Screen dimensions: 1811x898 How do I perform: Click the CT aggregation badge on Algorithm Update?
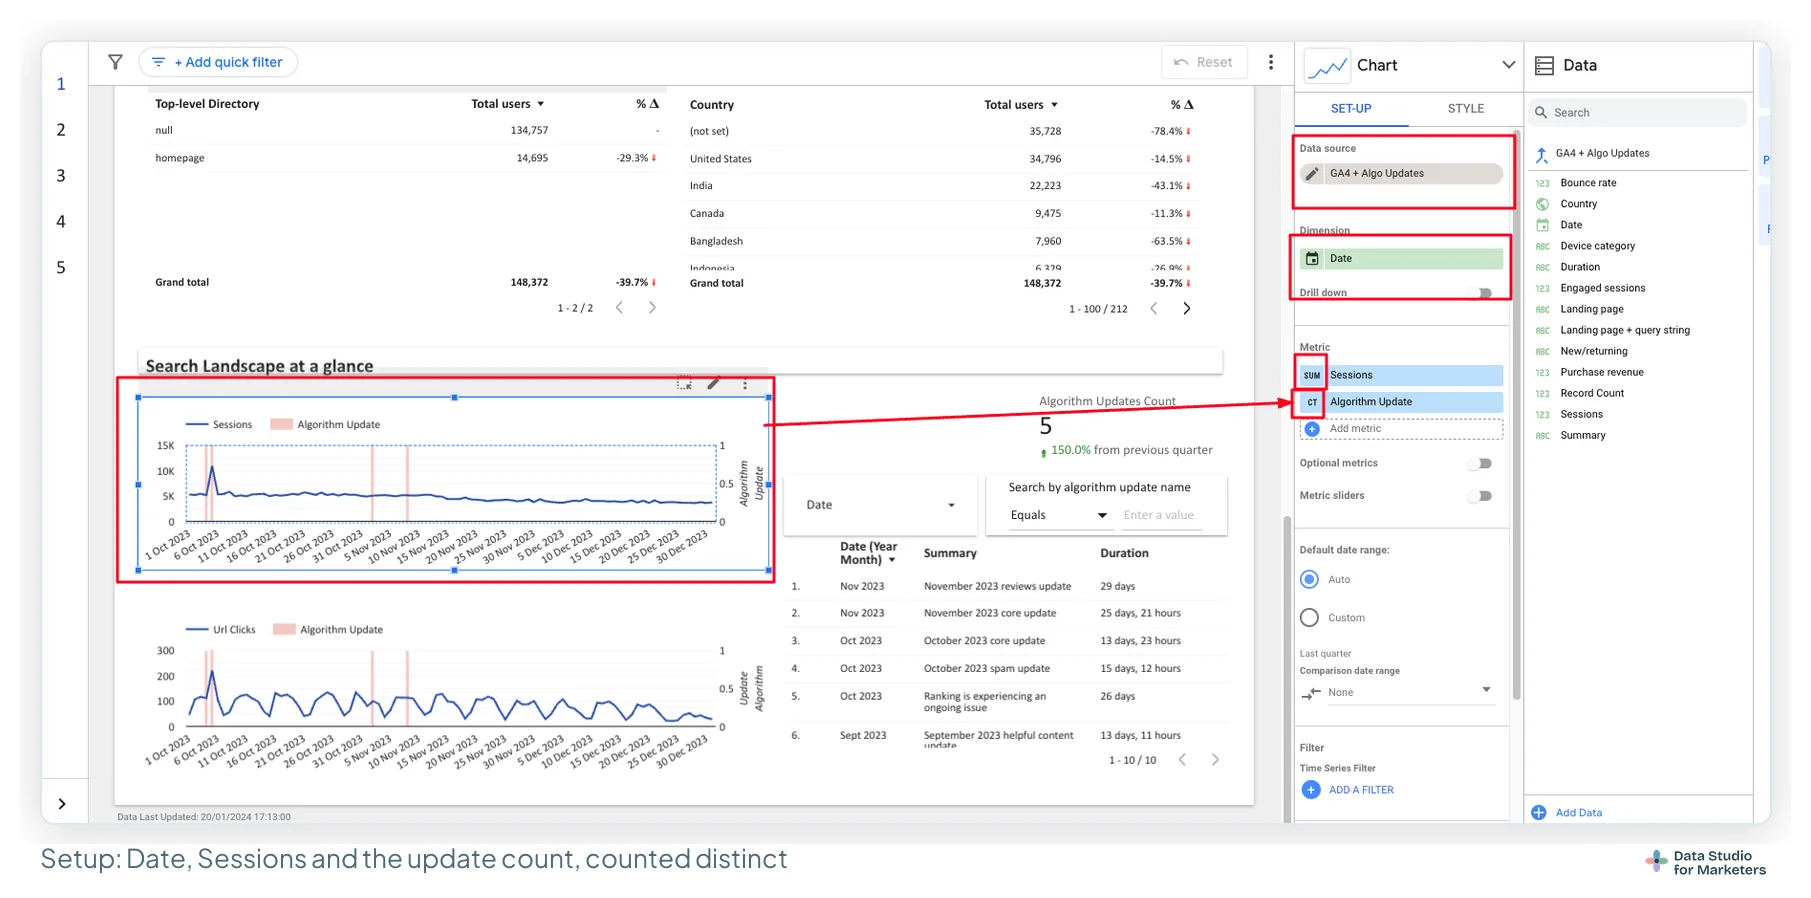point(1312,402)
